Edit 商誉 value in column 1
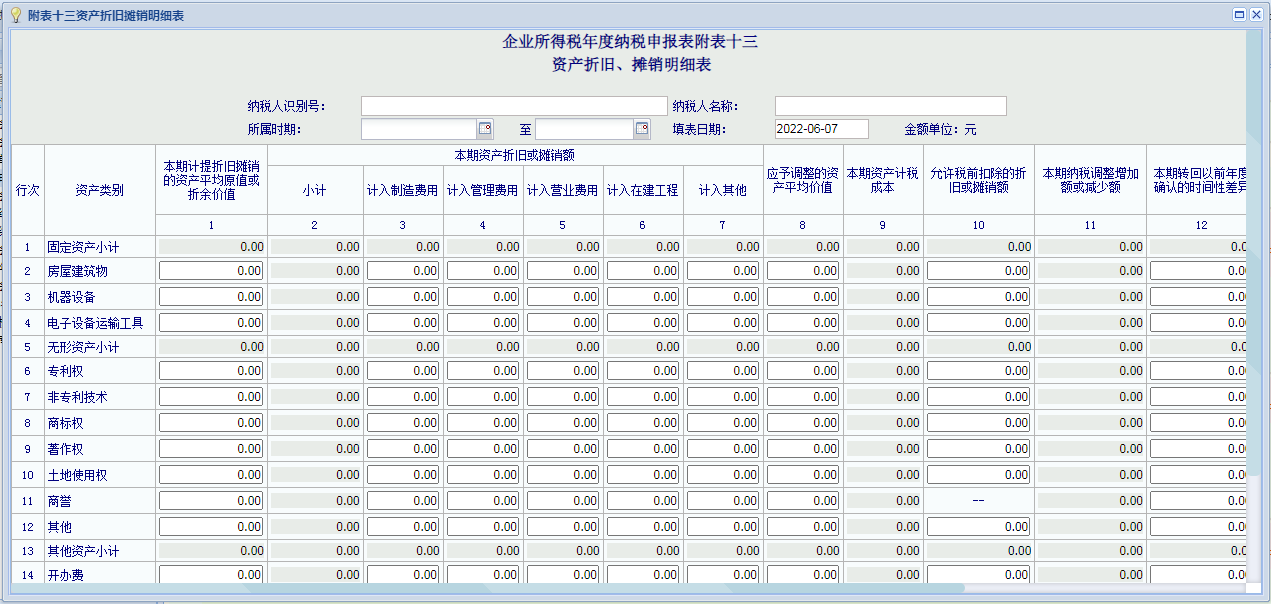This screenshot has width=1271, height=604. [x=211, y=501]
